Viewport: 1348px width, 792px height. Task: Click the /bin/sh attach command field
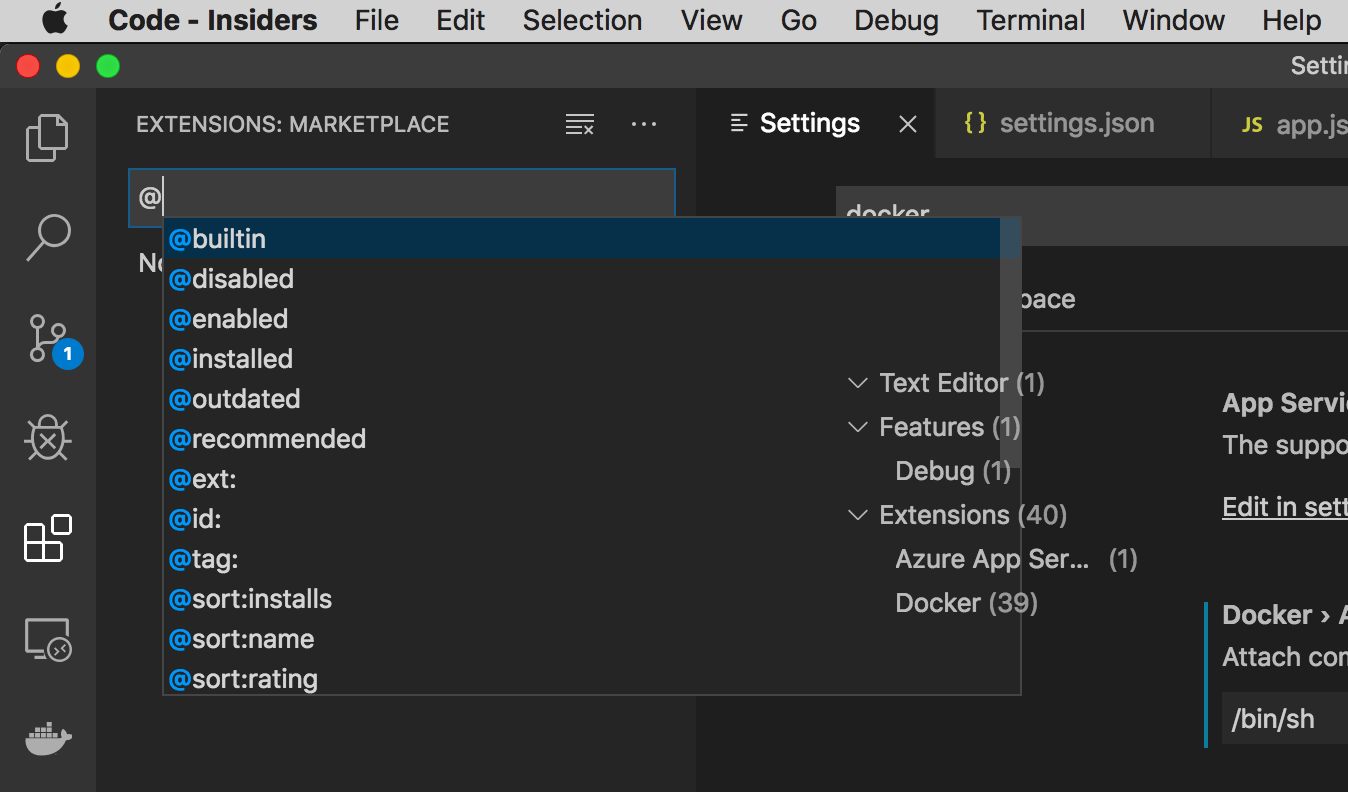1285,719
